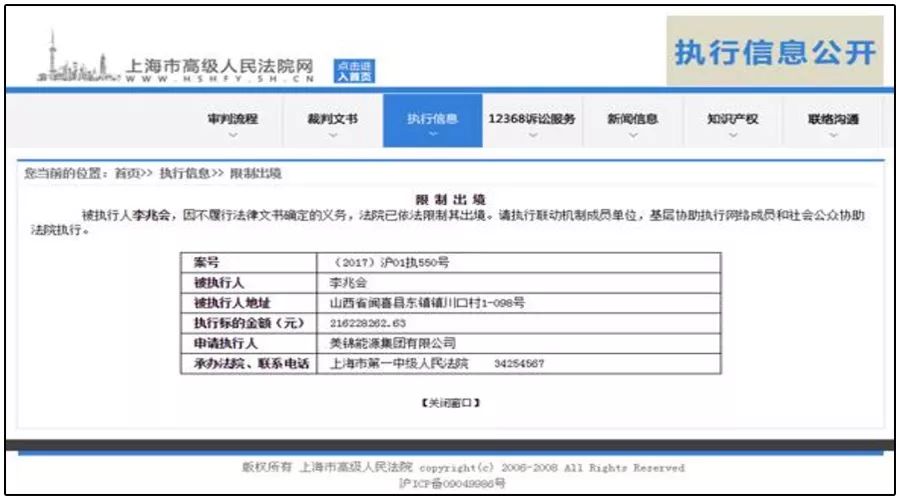Click the blue 点击进入首页 badge
Screen dimensions: 900x500
coord(354,71)
